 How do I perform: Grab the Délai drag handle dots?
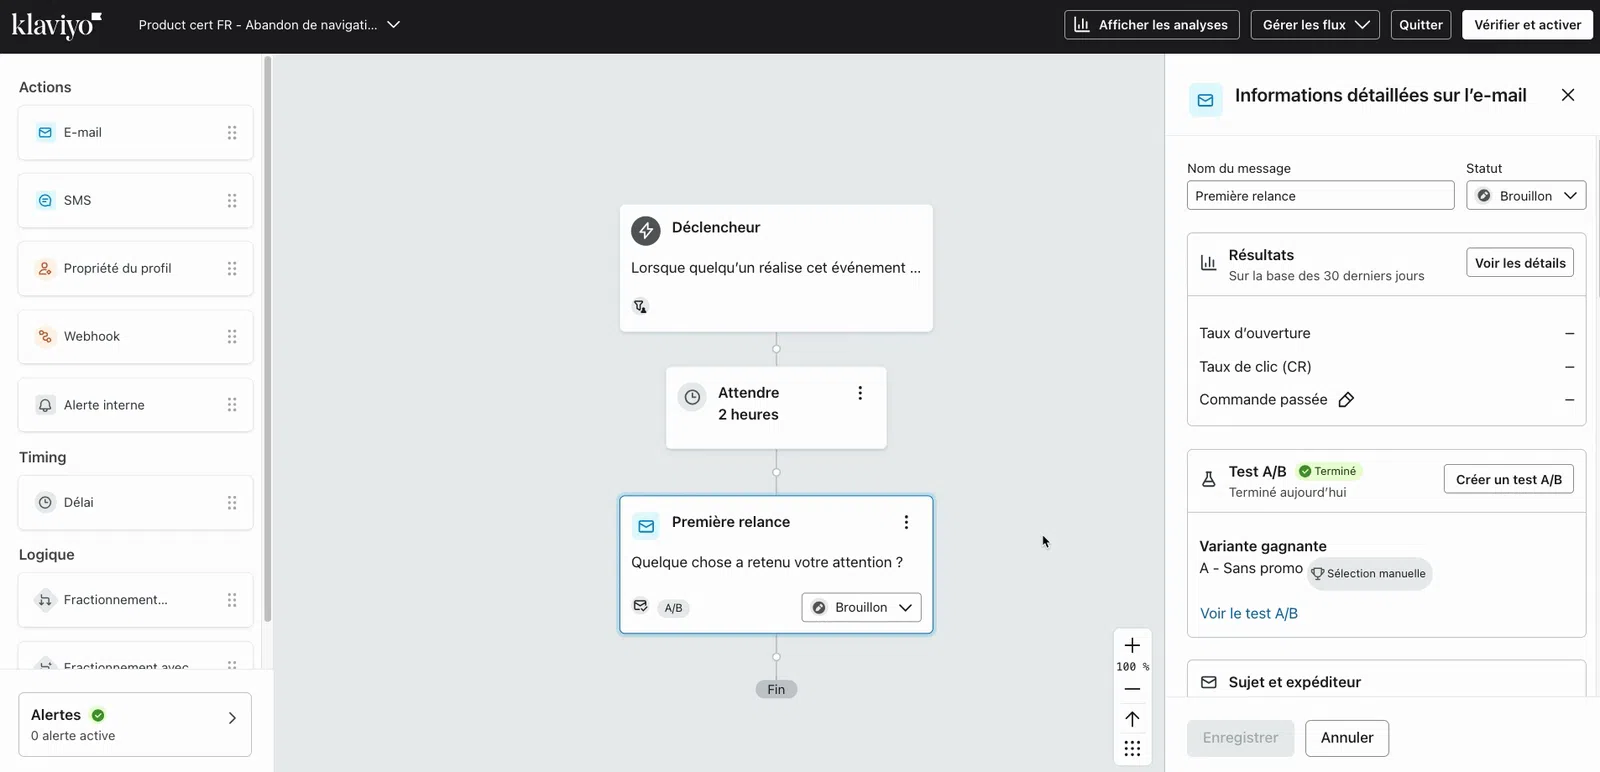pos(232,502)
